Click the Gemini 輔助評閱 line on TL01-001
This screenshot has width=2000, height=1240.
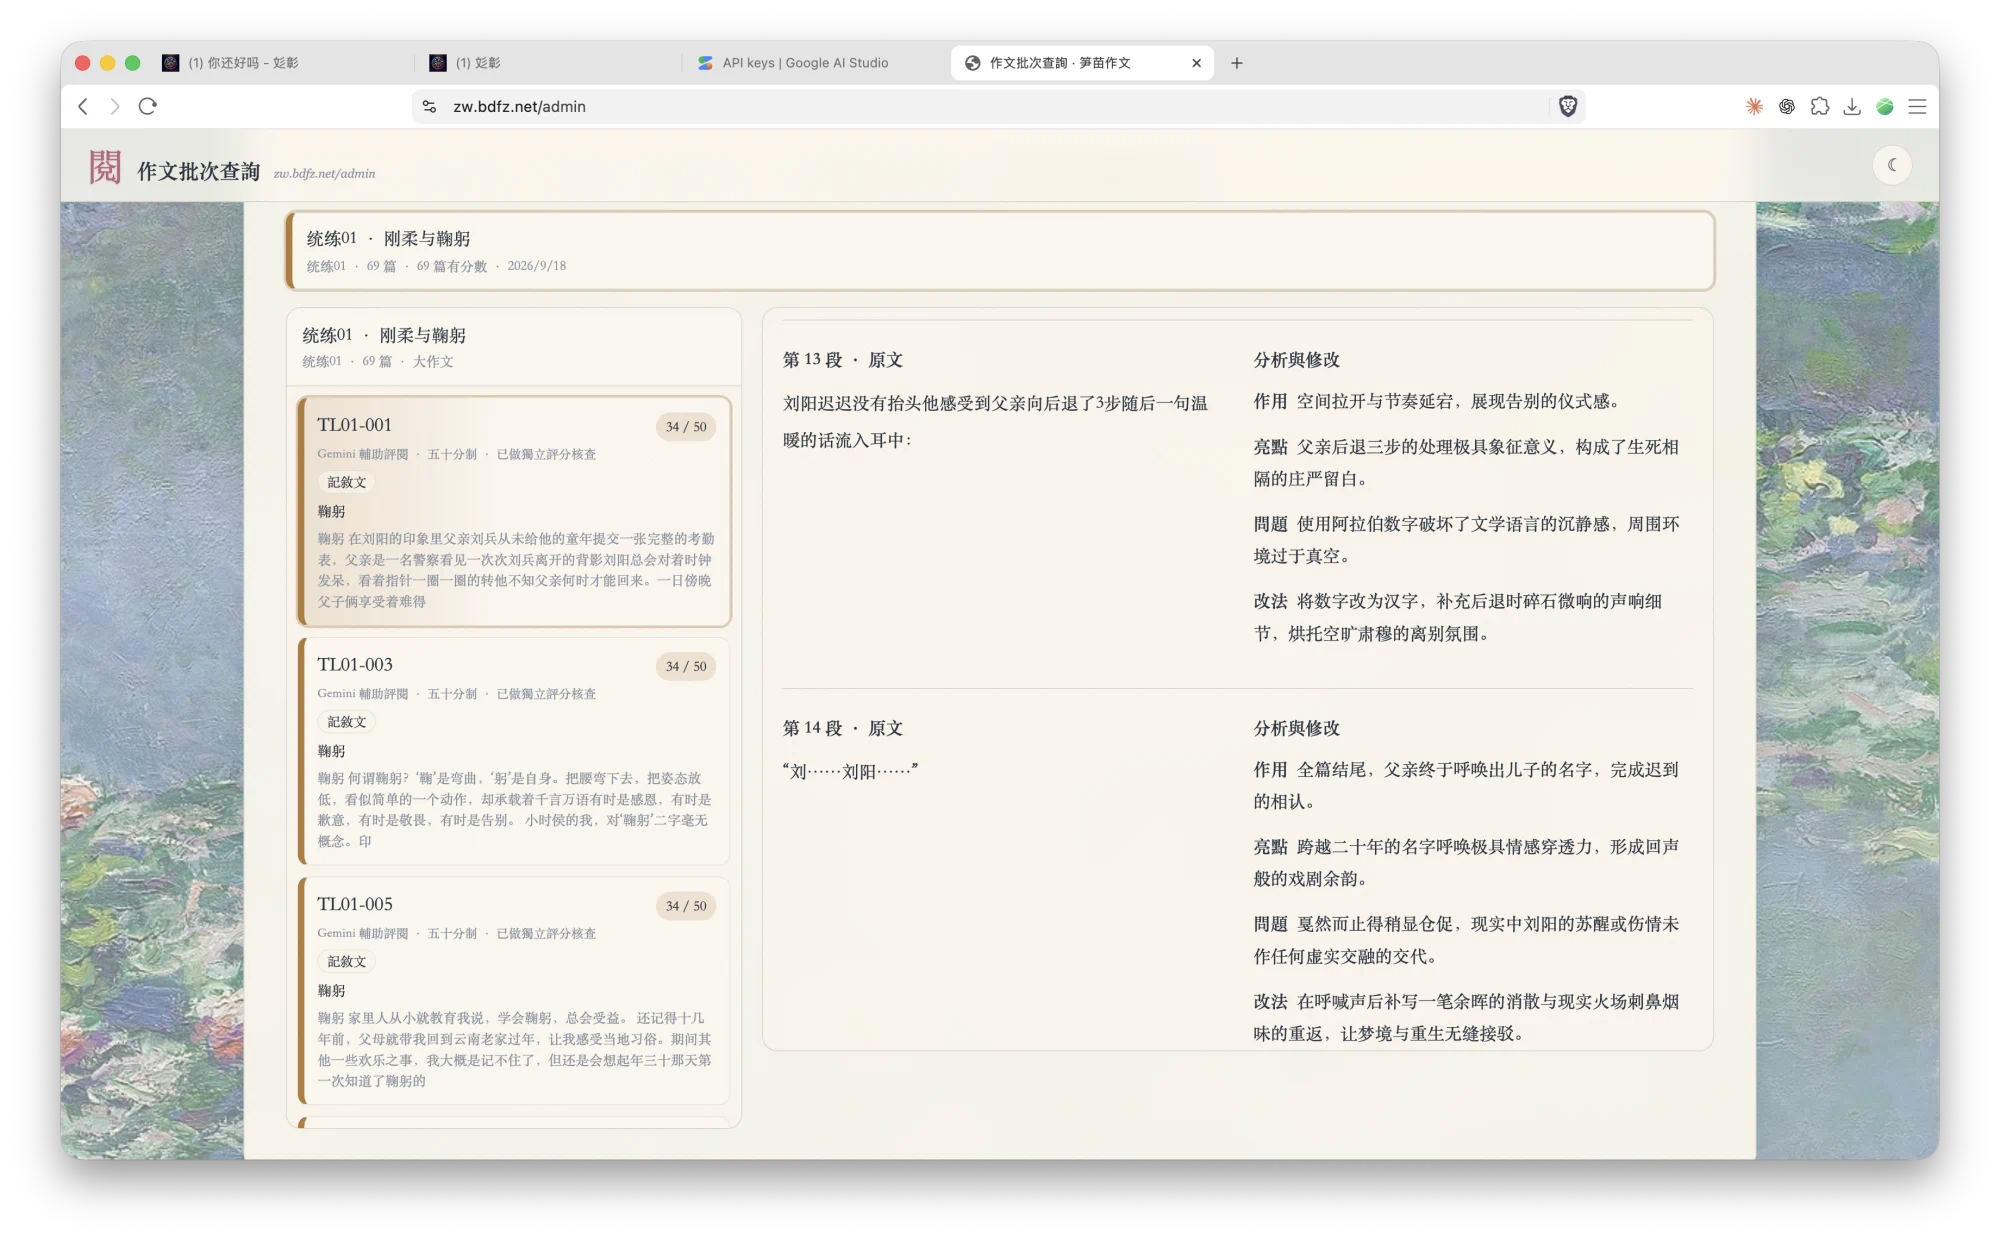457,454
